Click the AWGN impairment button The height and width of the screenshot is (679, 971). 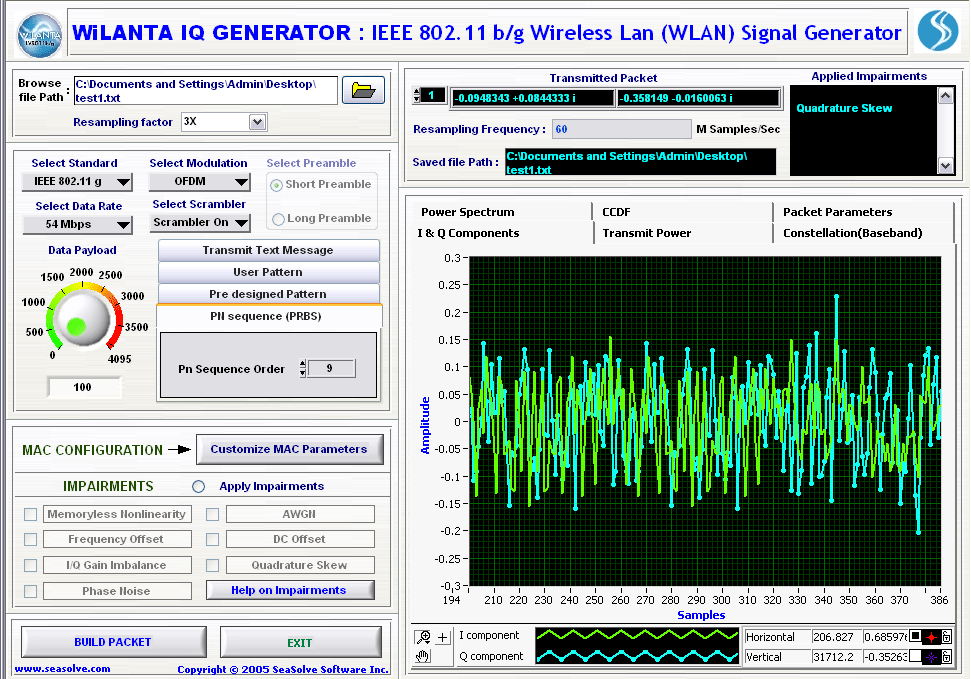pos(300,514)
